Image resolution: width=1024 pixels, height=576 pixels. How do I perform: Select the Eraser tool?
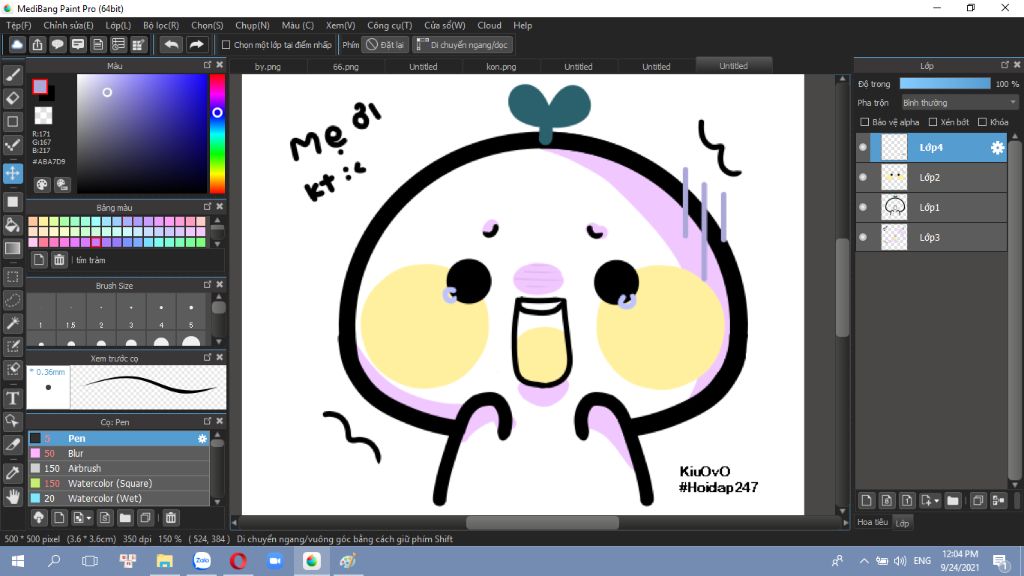tap(12, 98)
